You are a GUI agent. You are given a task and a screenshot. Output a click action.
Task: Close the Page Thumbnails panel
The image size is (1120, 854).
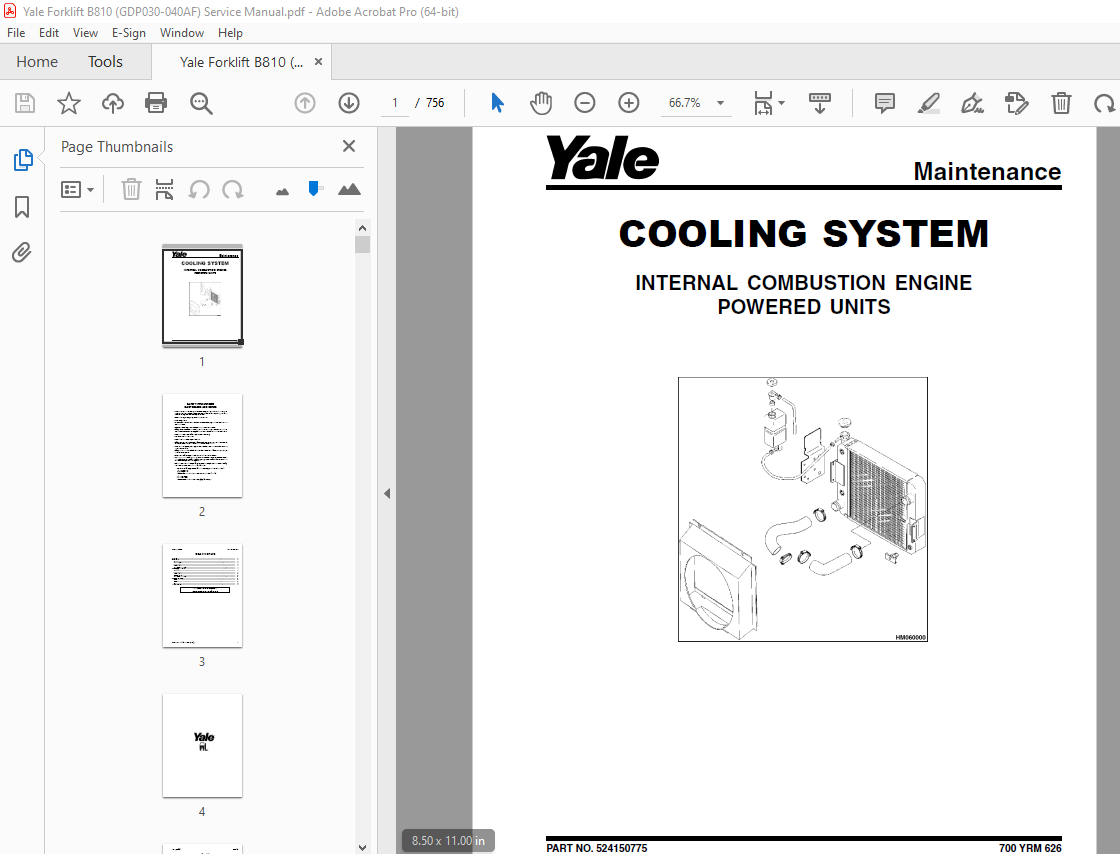[x=349, y=146]
